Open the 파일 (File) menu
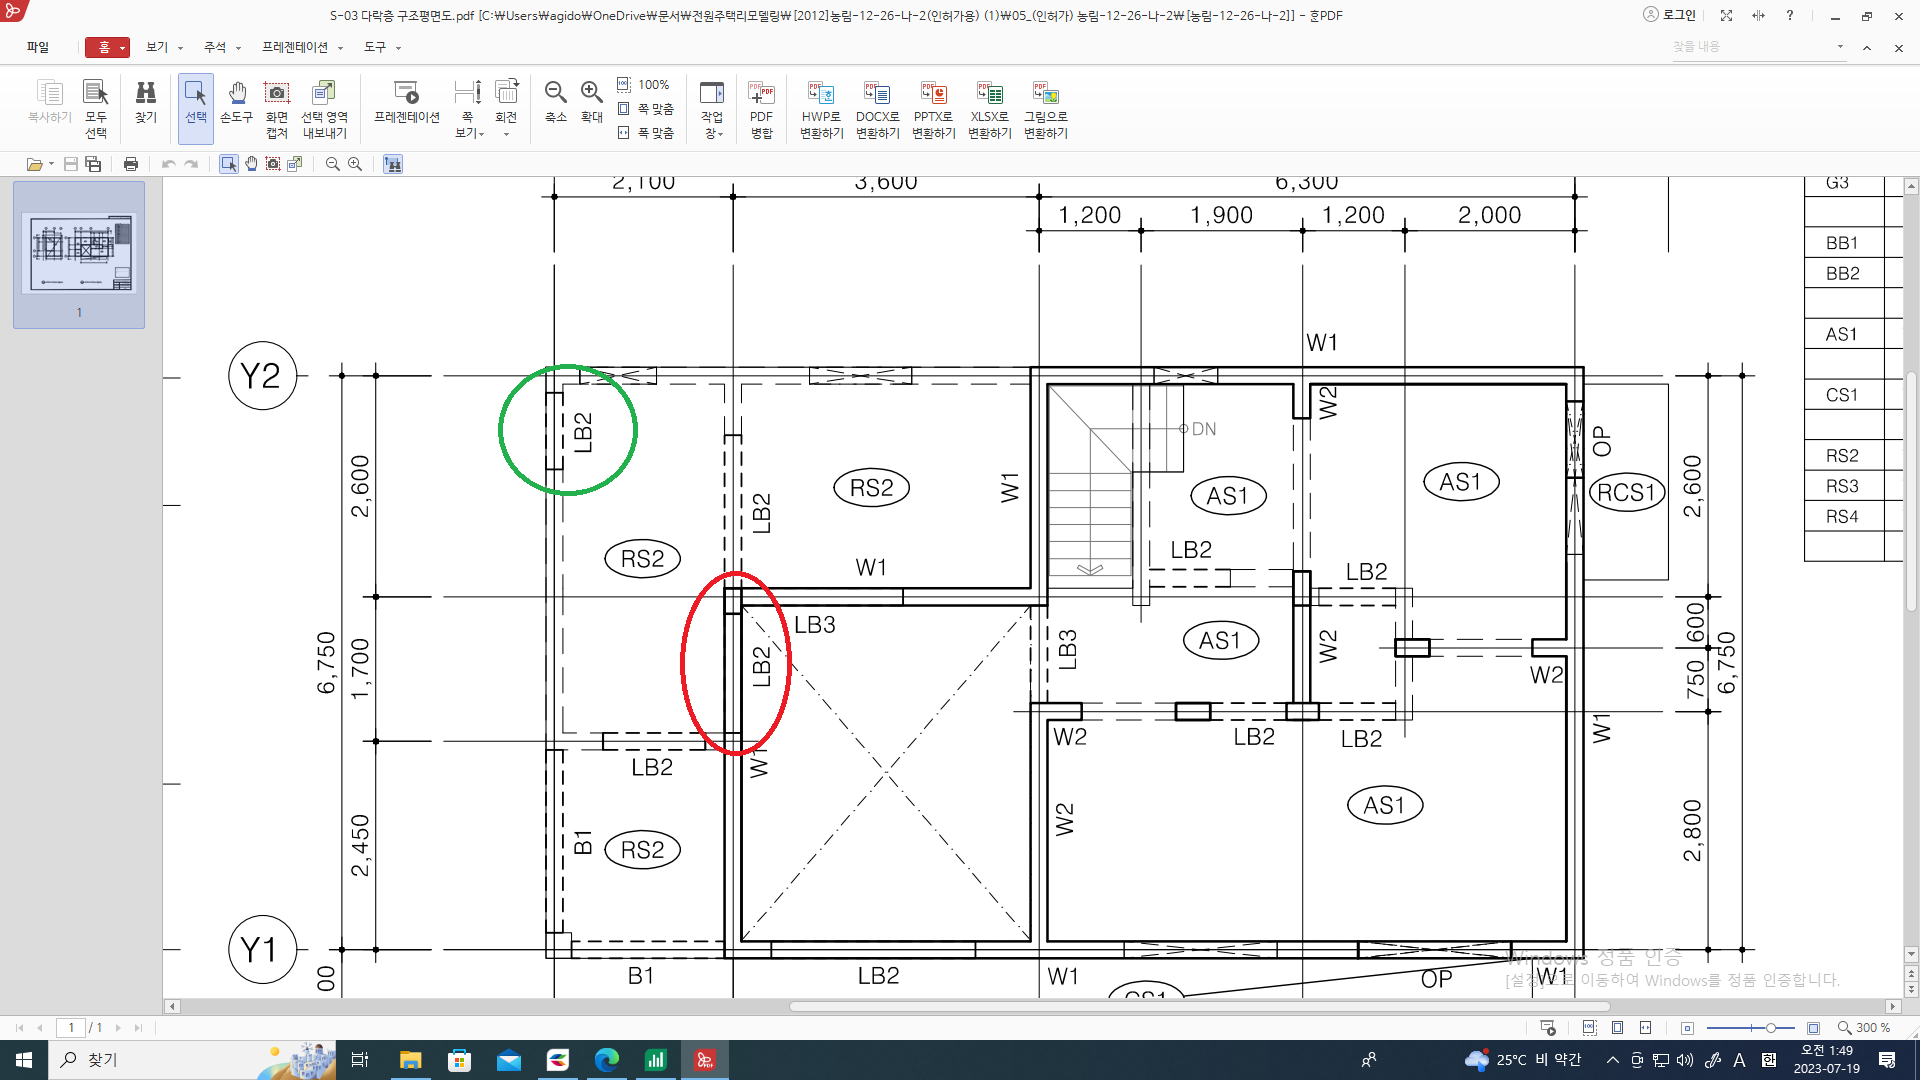Screen dimensions: 1920x1080 point(38,47)
